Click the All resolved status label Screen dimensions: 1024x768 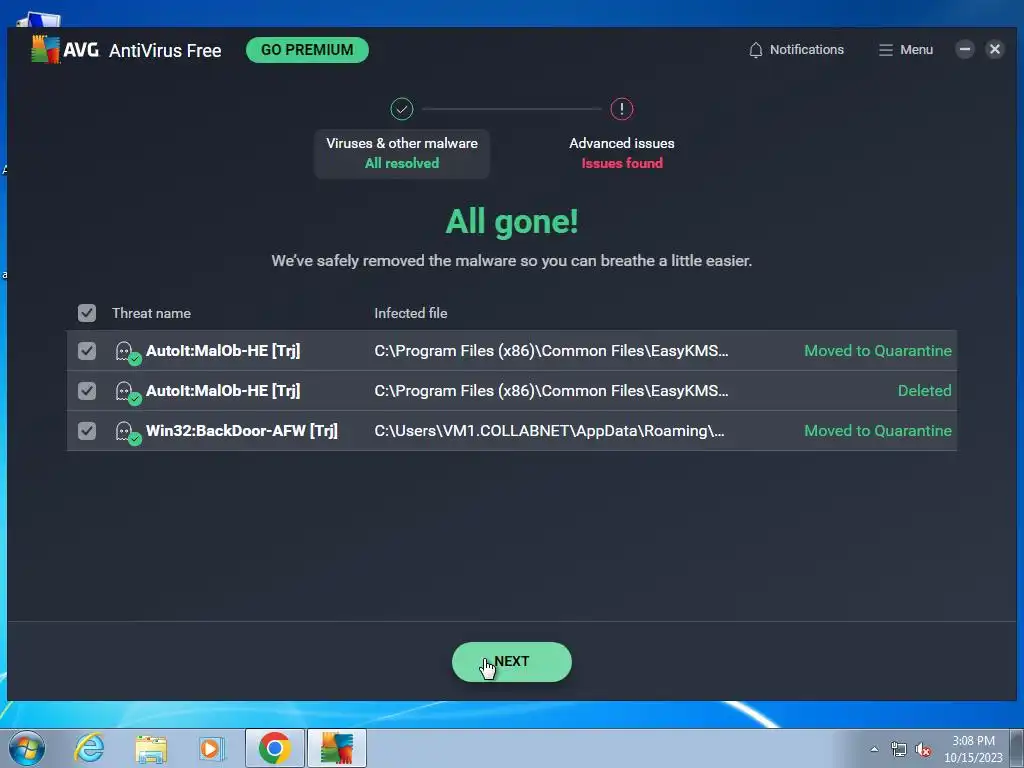point(402,163)
